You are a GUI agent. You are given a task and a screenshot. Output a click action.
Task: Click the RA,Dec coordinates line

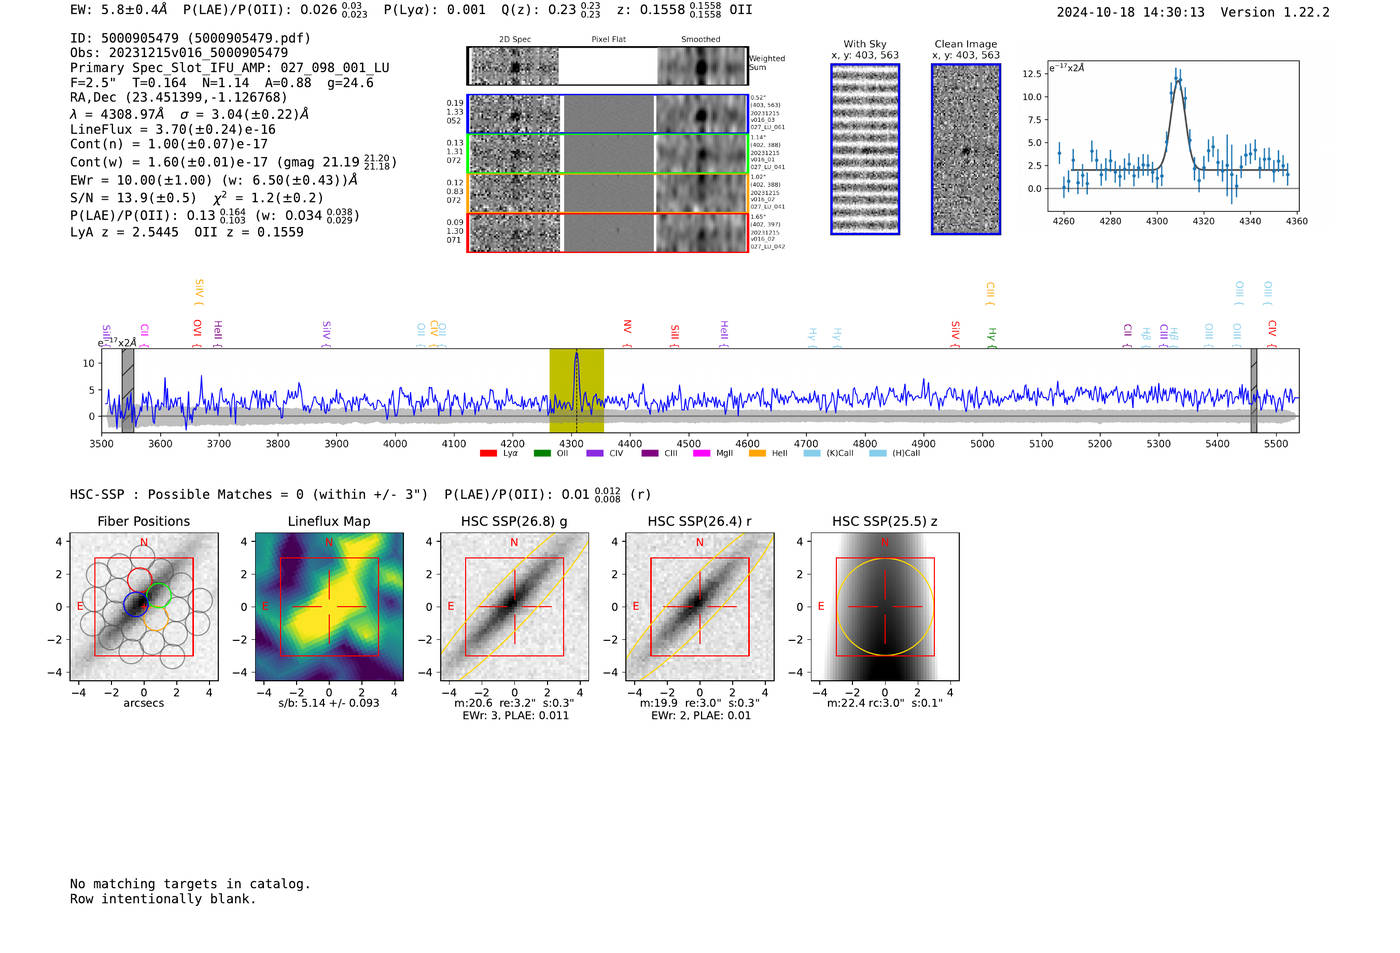pyautogui.click(x=178, y=98)
